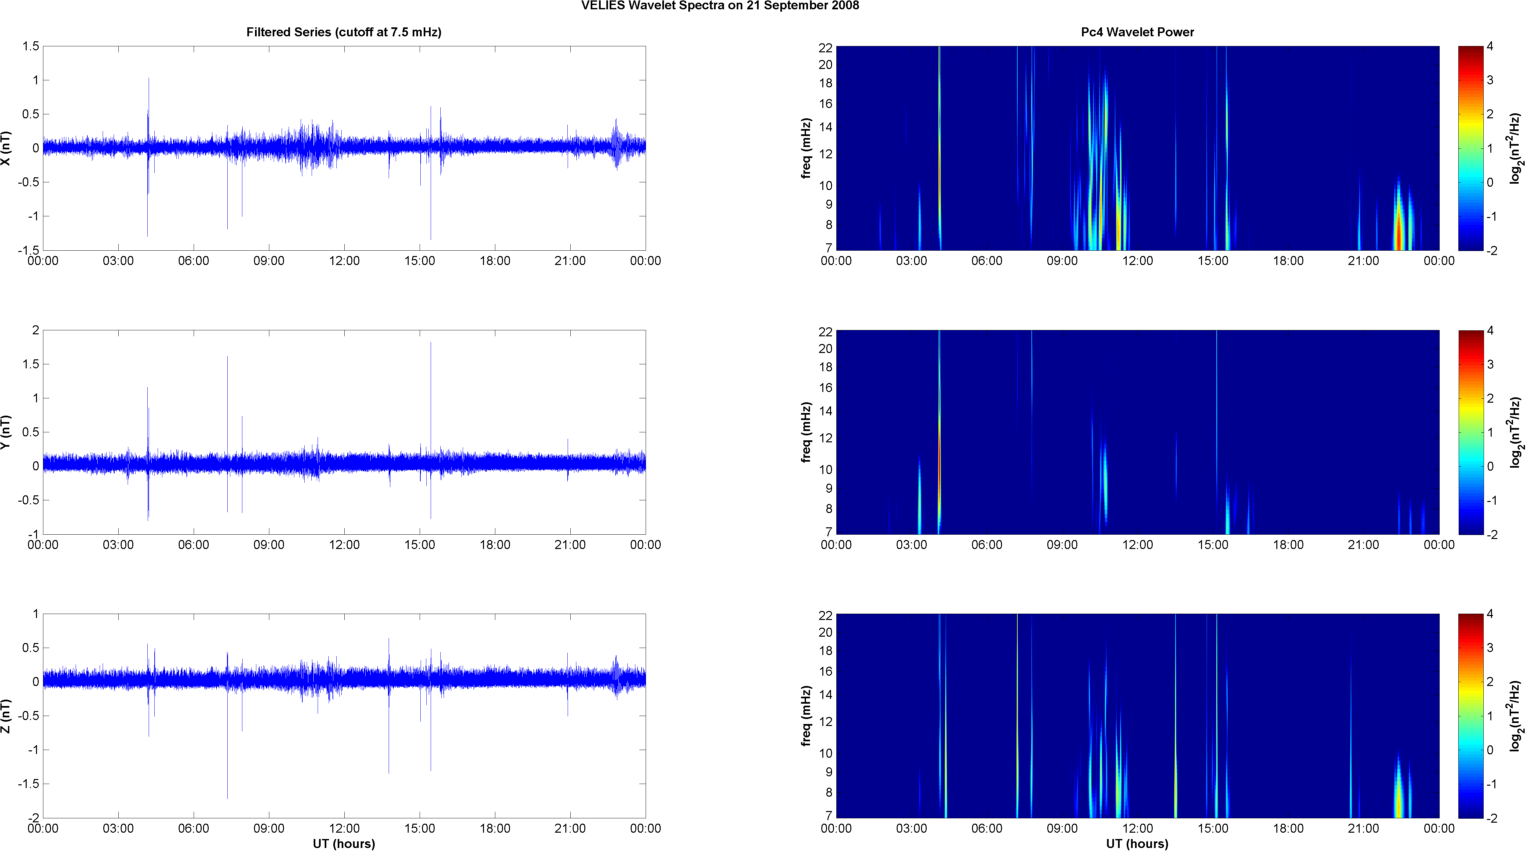The height and width of the screenshot is (851, 1526).
Task: Select the top wavelet power spectrogram
Action: point(1137,148)
